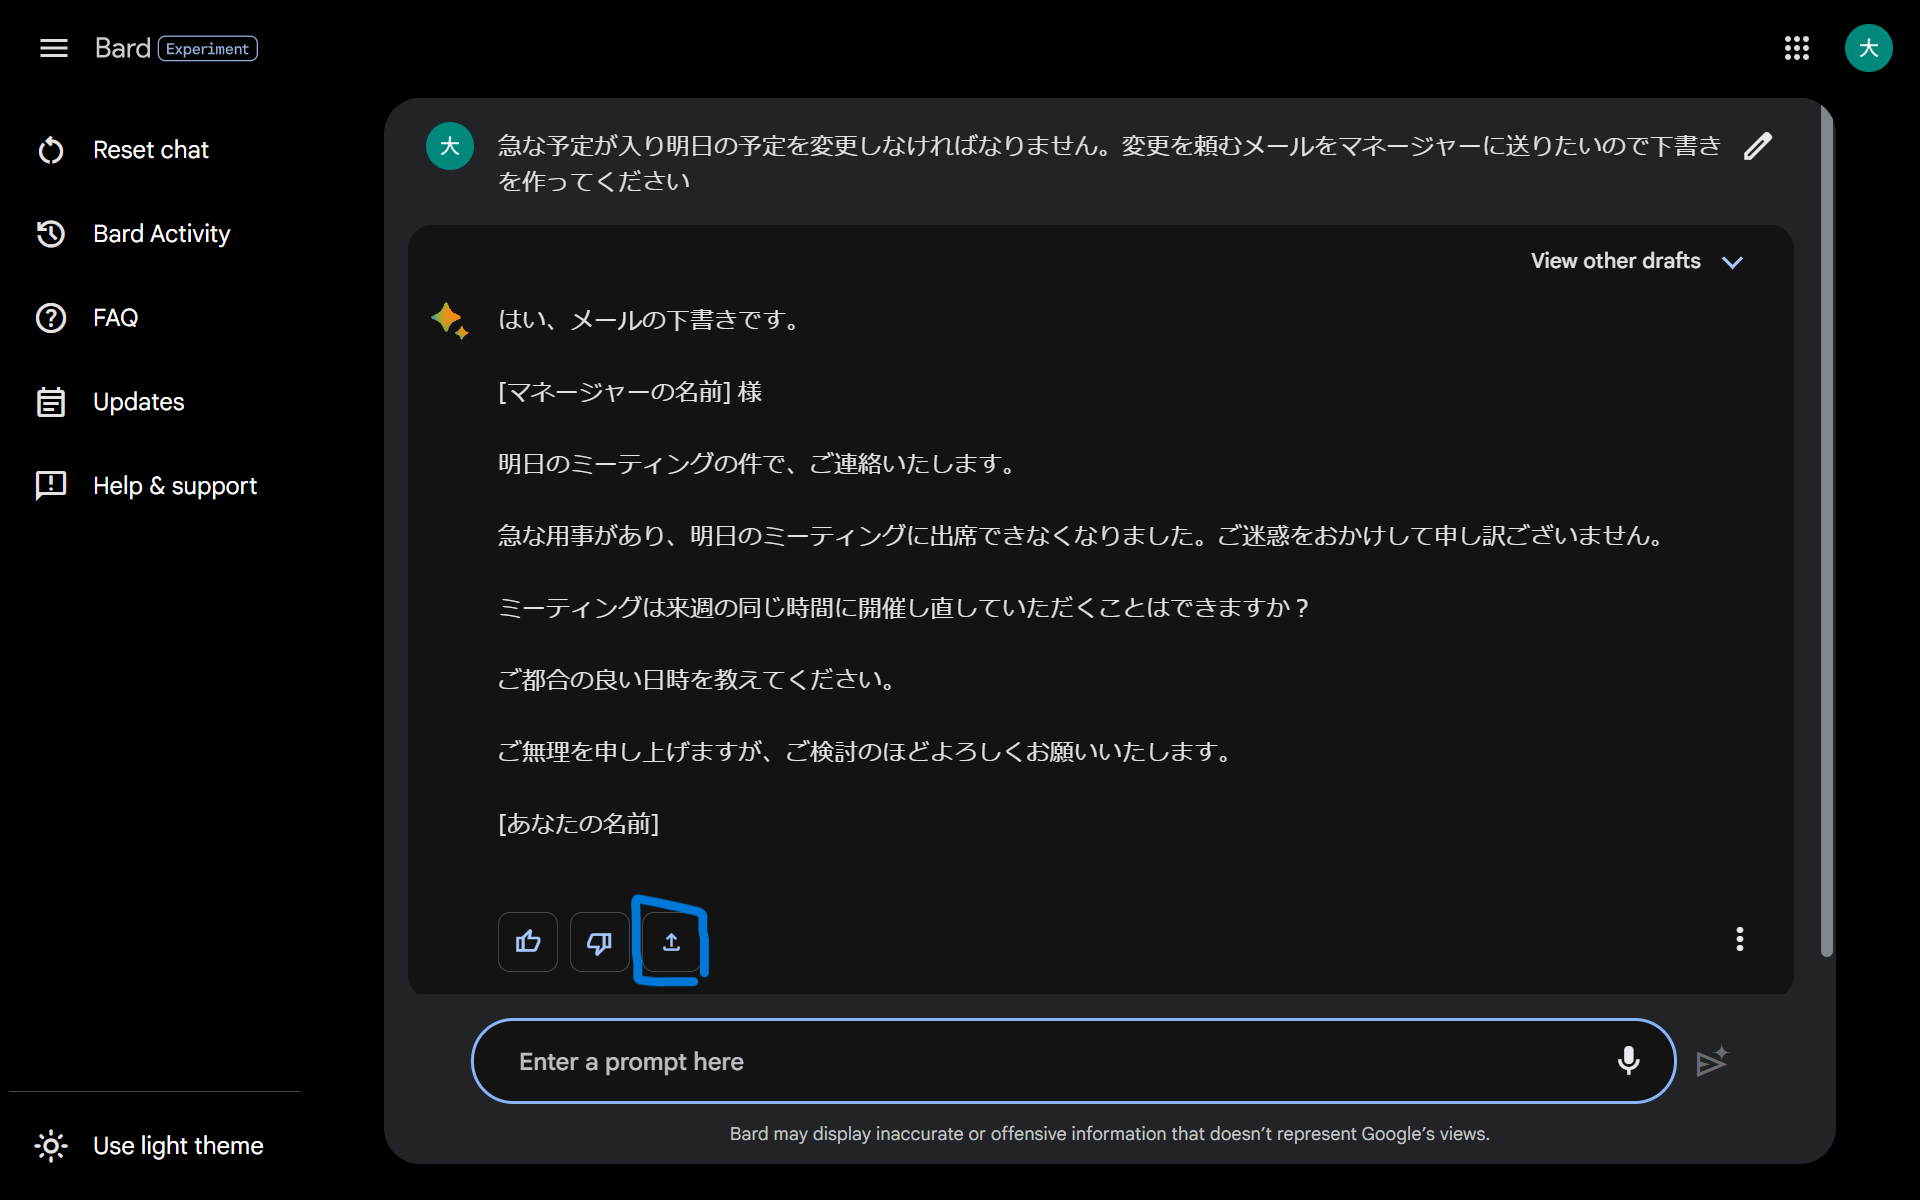Send the prompt with the send icon
Viewport: 1920px width, 1200px height.
pos(1712,1060)
